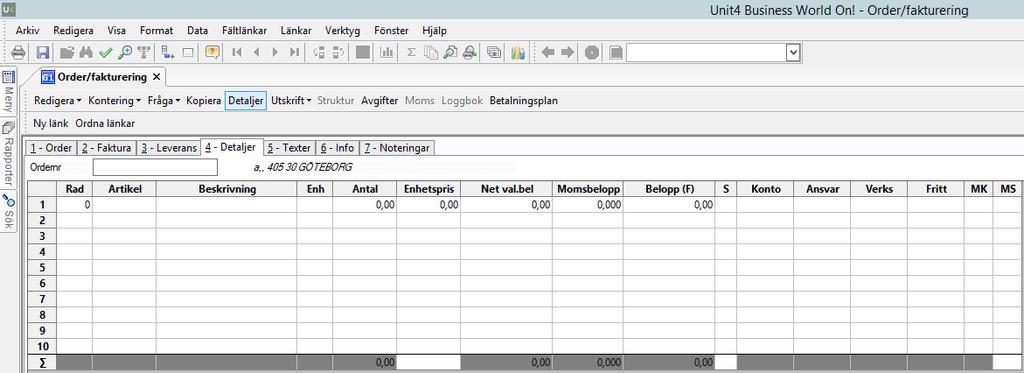1024x373 pixels.
Task: Click the Avgifter button
Action: 379,101
